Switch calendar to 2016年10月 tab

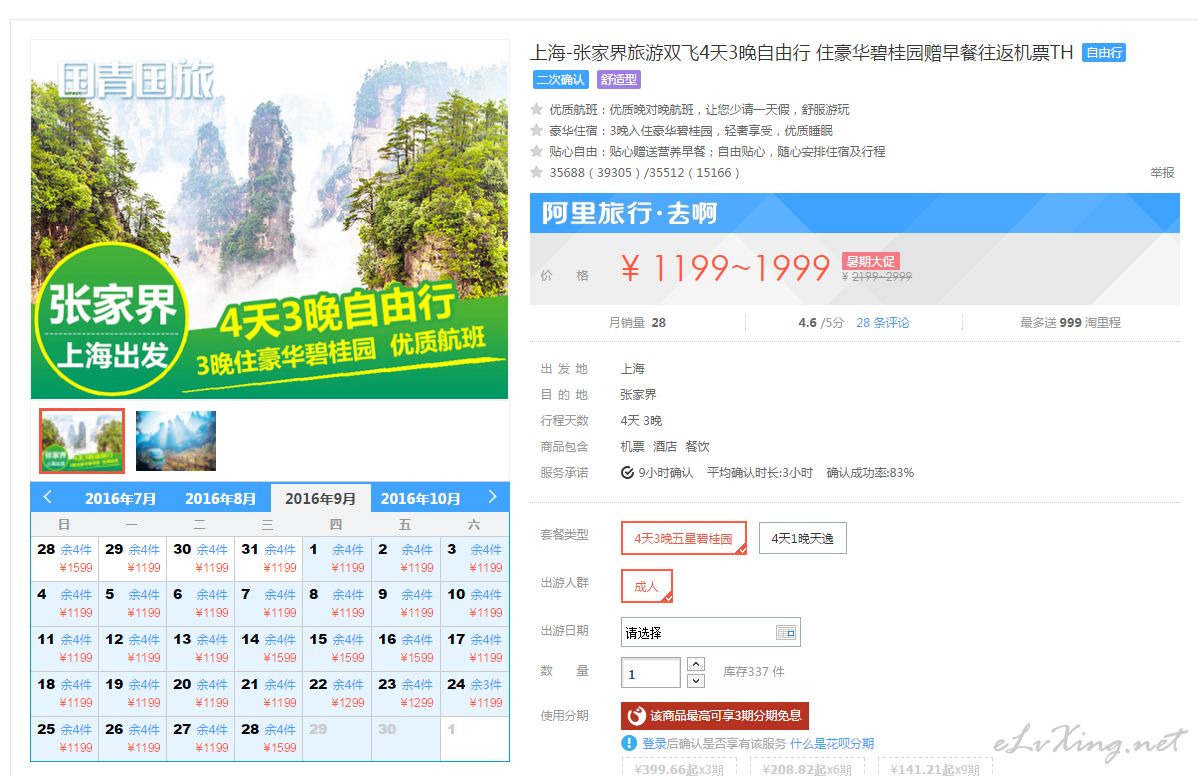click(x=420, y=498)
